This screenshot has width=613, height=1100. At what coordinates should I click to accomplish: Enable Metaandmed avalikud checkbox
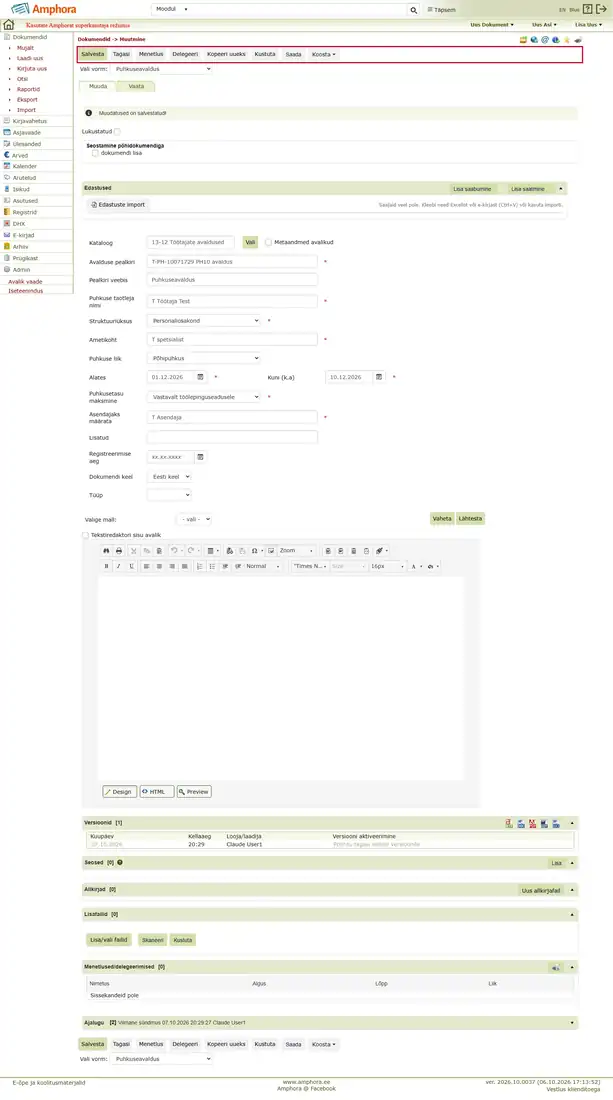[269, 242]
